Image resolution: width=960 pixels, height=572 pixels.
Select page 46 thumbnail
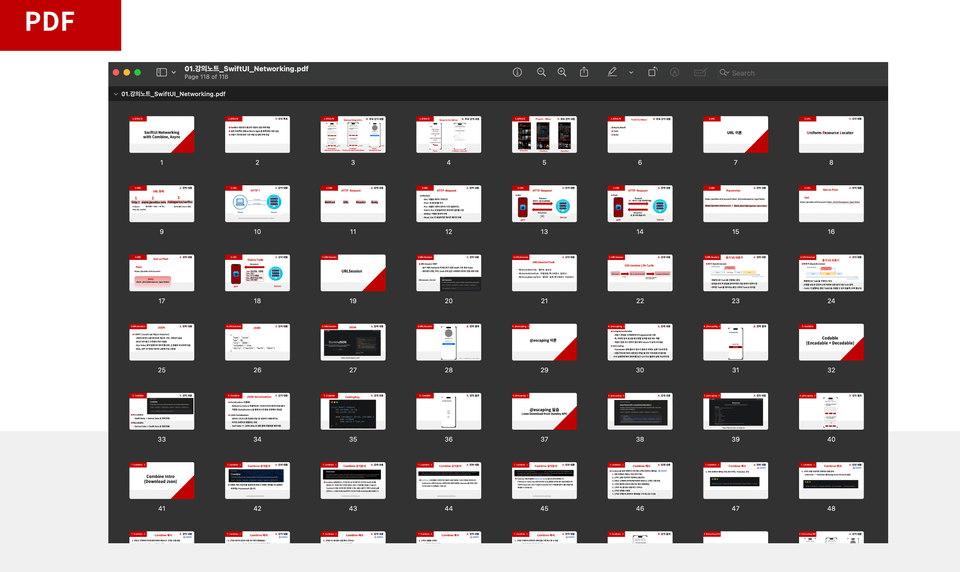point(640,480)
